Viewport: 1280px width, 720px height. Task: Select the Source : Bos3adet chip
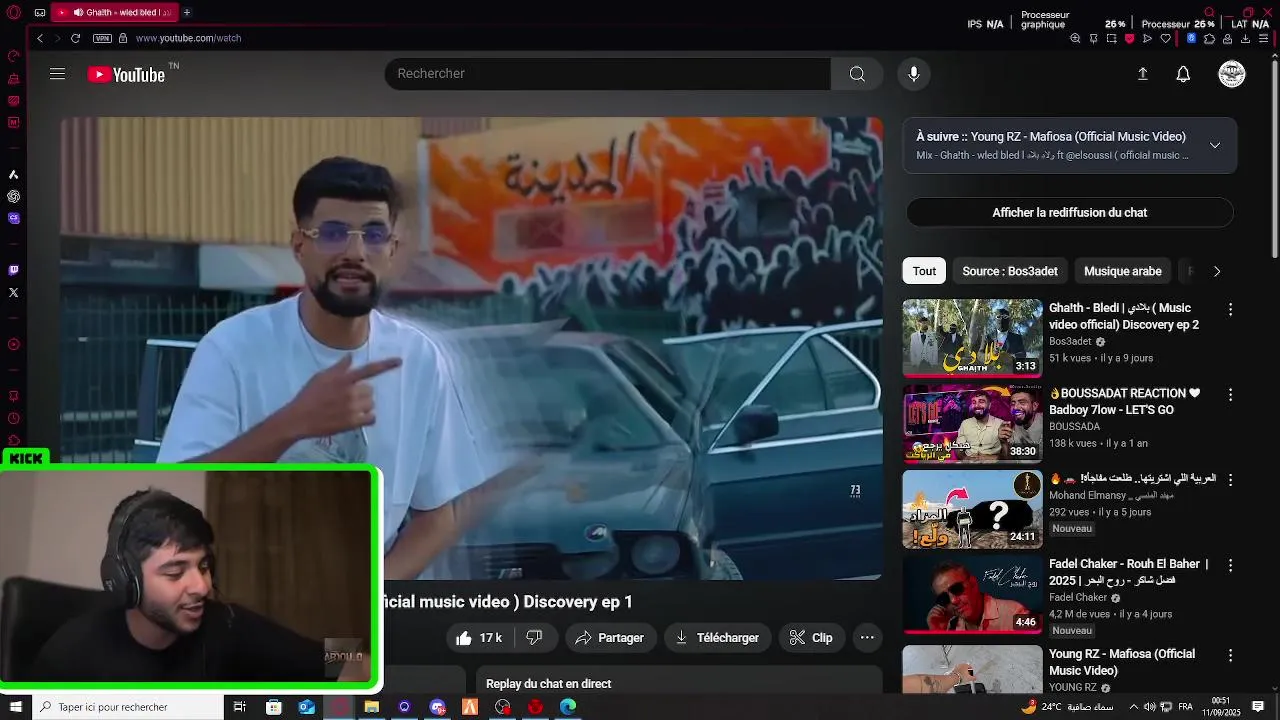pyautogui.click(x=1010, y=271)
